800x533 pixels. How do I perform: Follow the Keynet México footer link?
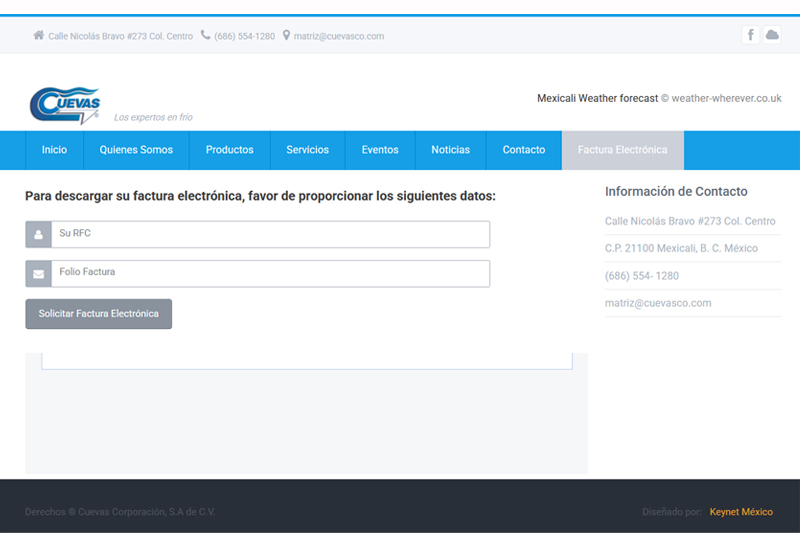click(x=741, y=512)
